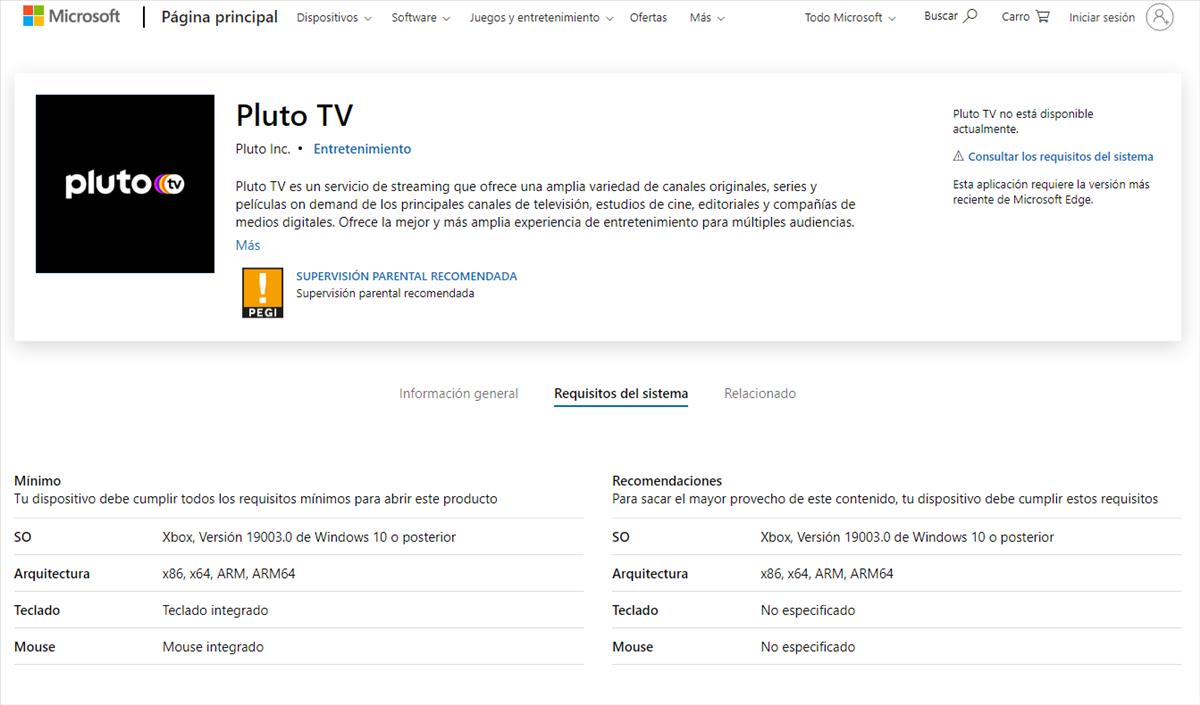Click the user account avatar icon
Viewport: 1200px width, 705px height.
click(x=1160, y=17)
